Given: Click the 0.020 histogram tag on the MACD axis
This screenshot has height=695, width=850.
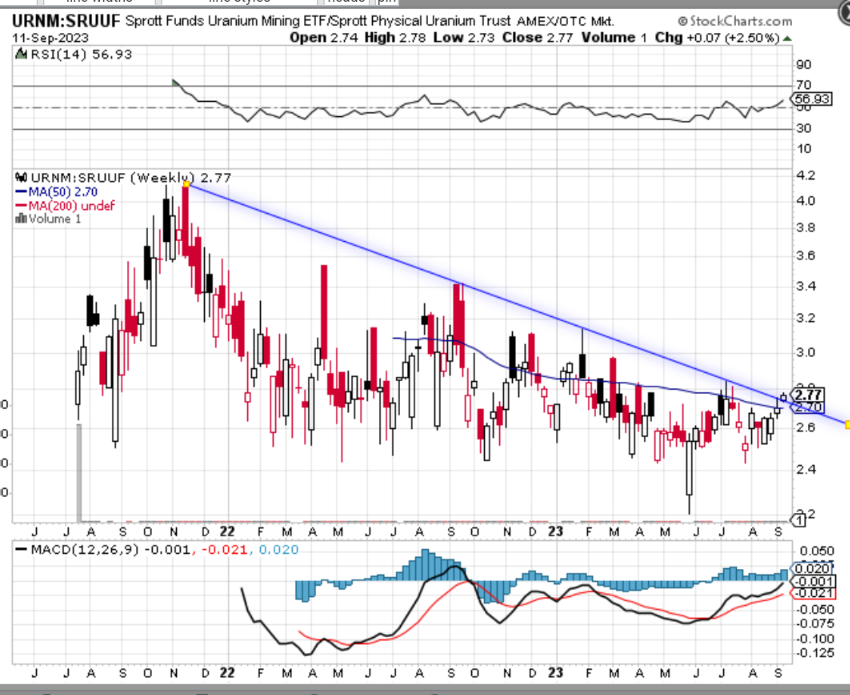Looking at the screenshot, I should 812,568.
